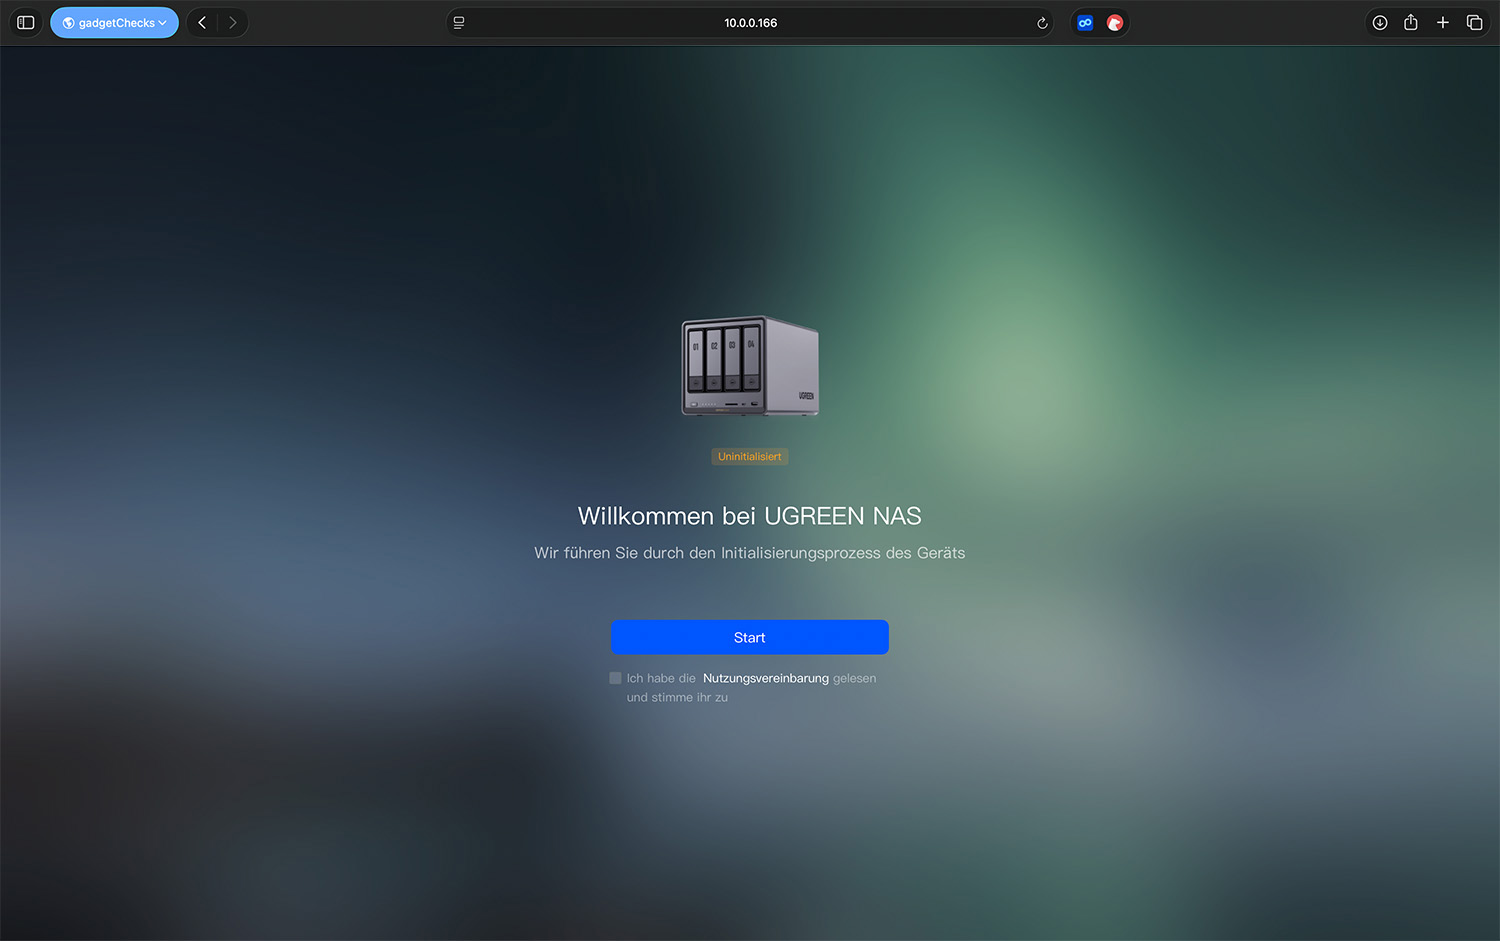
Task: Reload the page with the refresh icon
Action: pyautogui.click(x=1042, y=23)
